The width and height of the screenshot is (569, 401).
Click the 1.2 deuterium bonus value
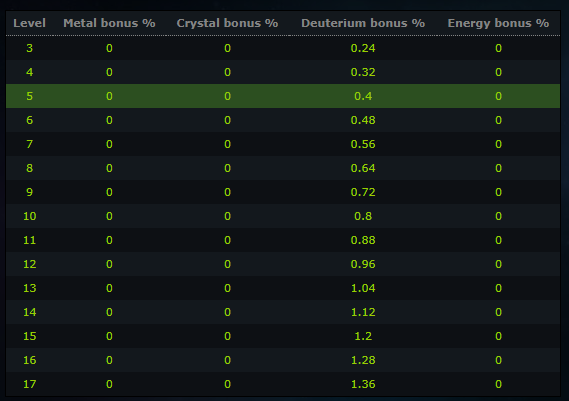[363, 336]
